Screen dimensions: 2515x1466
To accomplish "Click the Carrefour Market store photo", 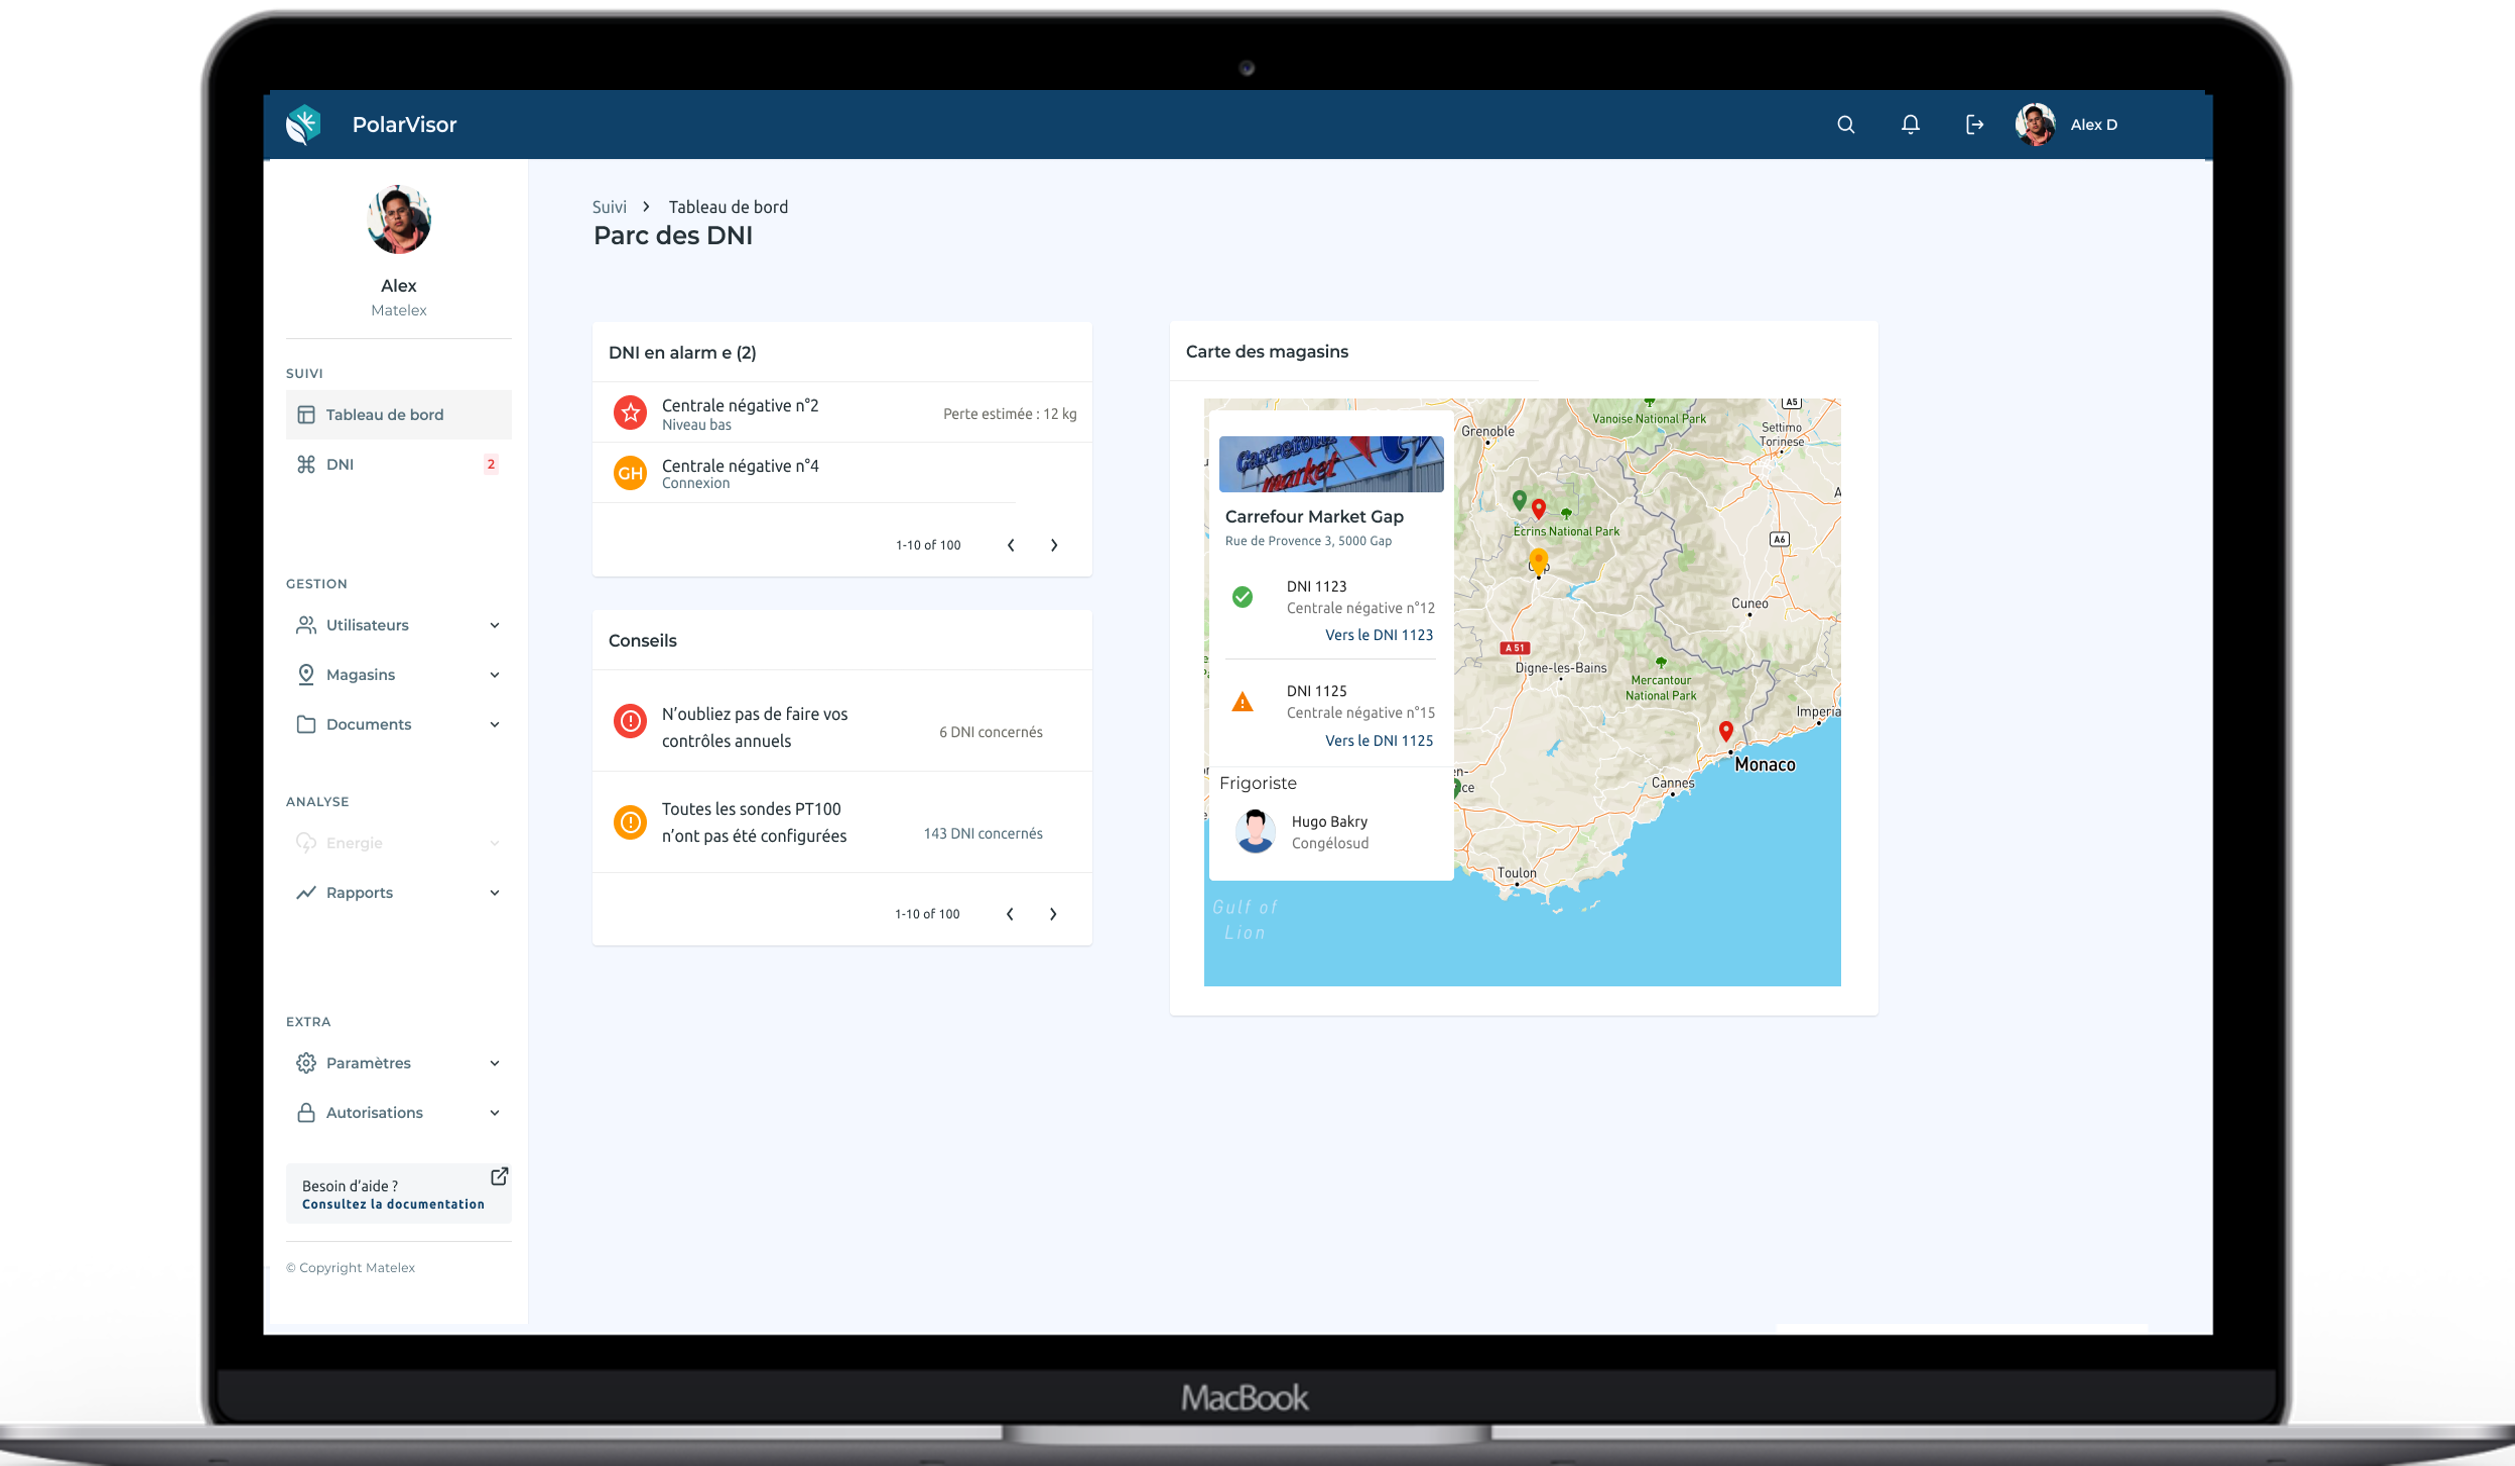I will 1331,464.
